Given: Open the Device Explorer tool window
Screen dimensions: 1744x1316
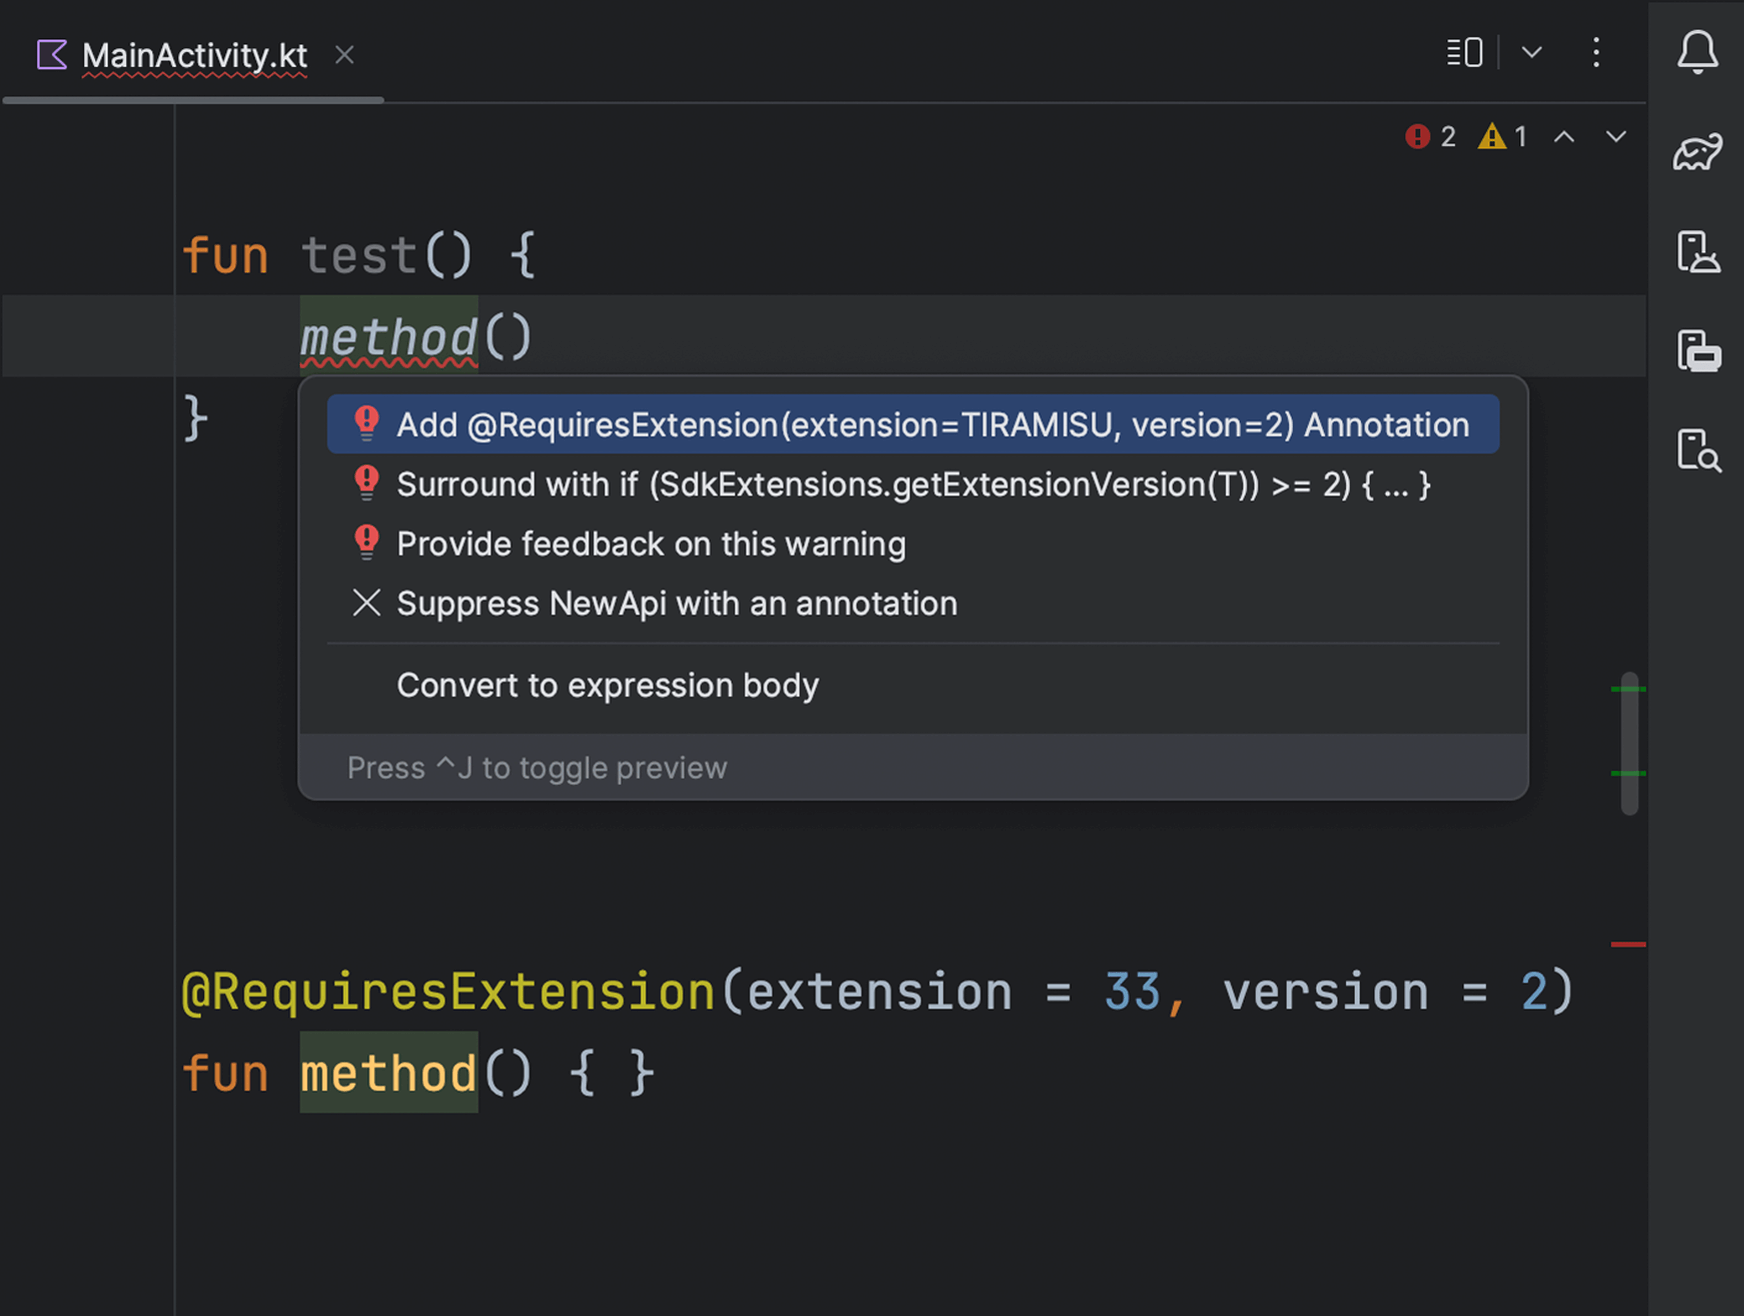Looking at the screenshot, I should point(1697,451).
